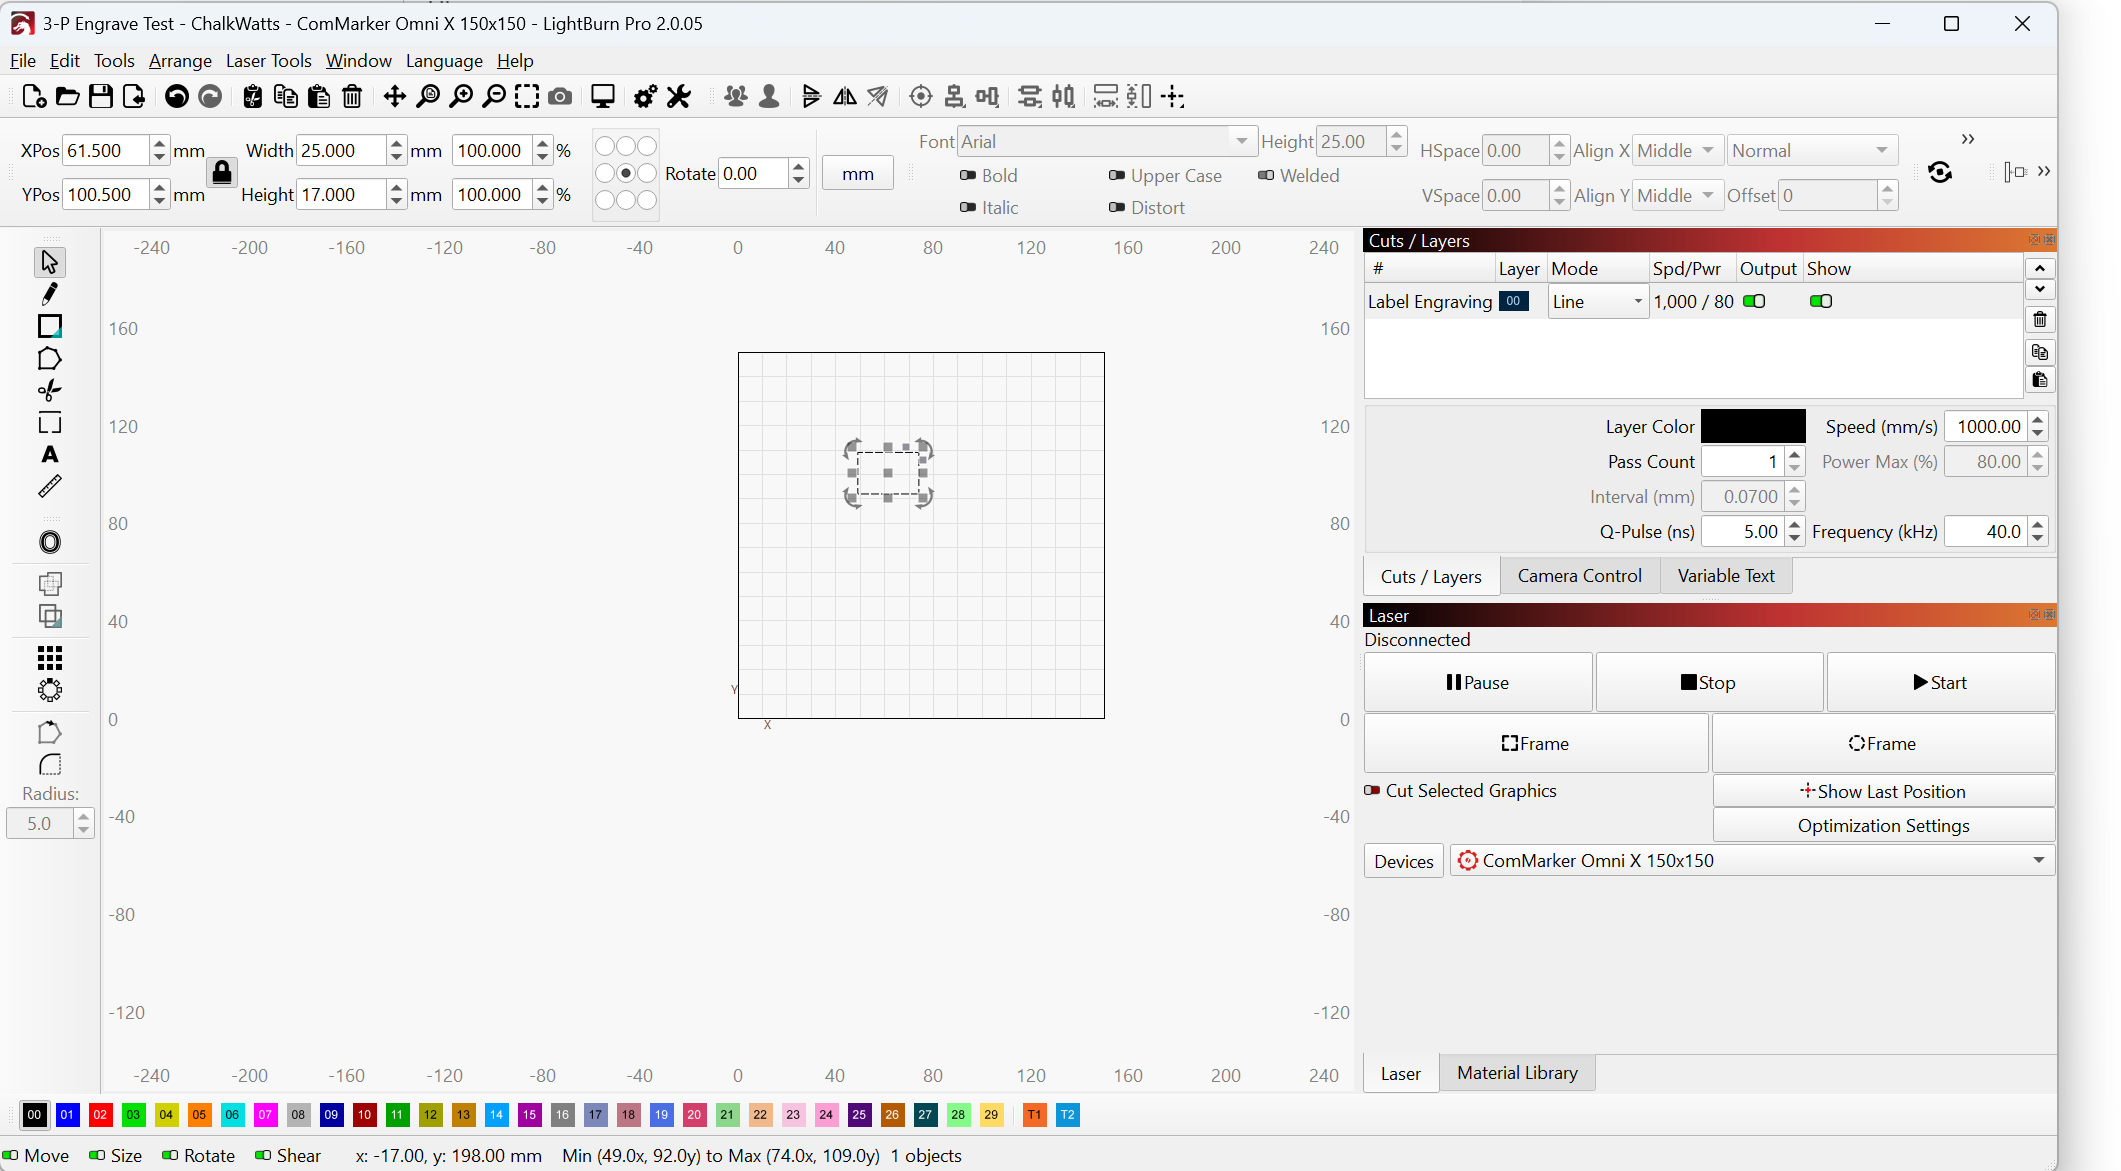This screenshot has height=1171, width=2121.
Task: Pick the magenta 07 palette swatch
Action: [x=265, y=1115]
